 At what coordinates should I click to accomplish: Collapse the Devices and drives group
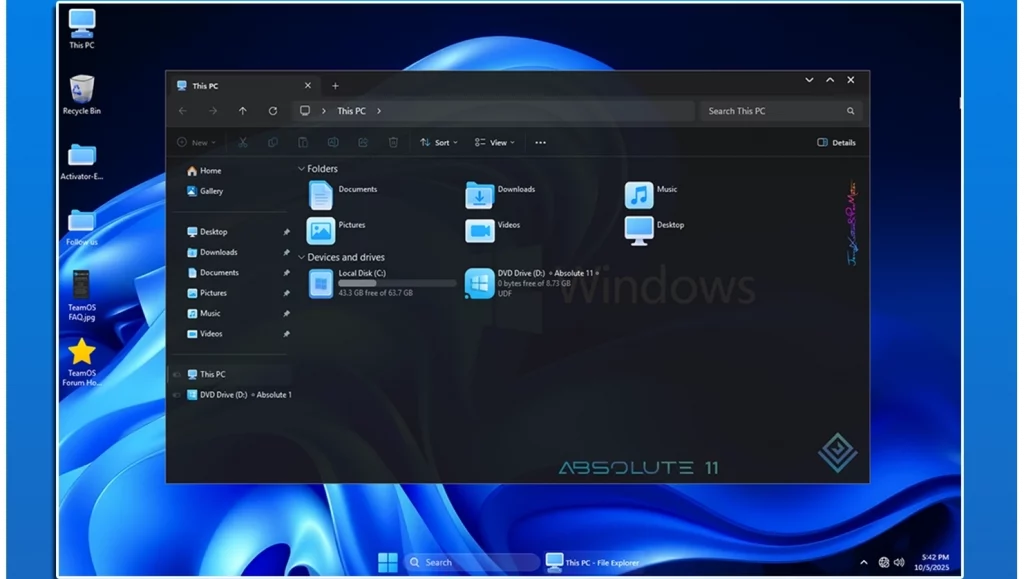point(302,257)
